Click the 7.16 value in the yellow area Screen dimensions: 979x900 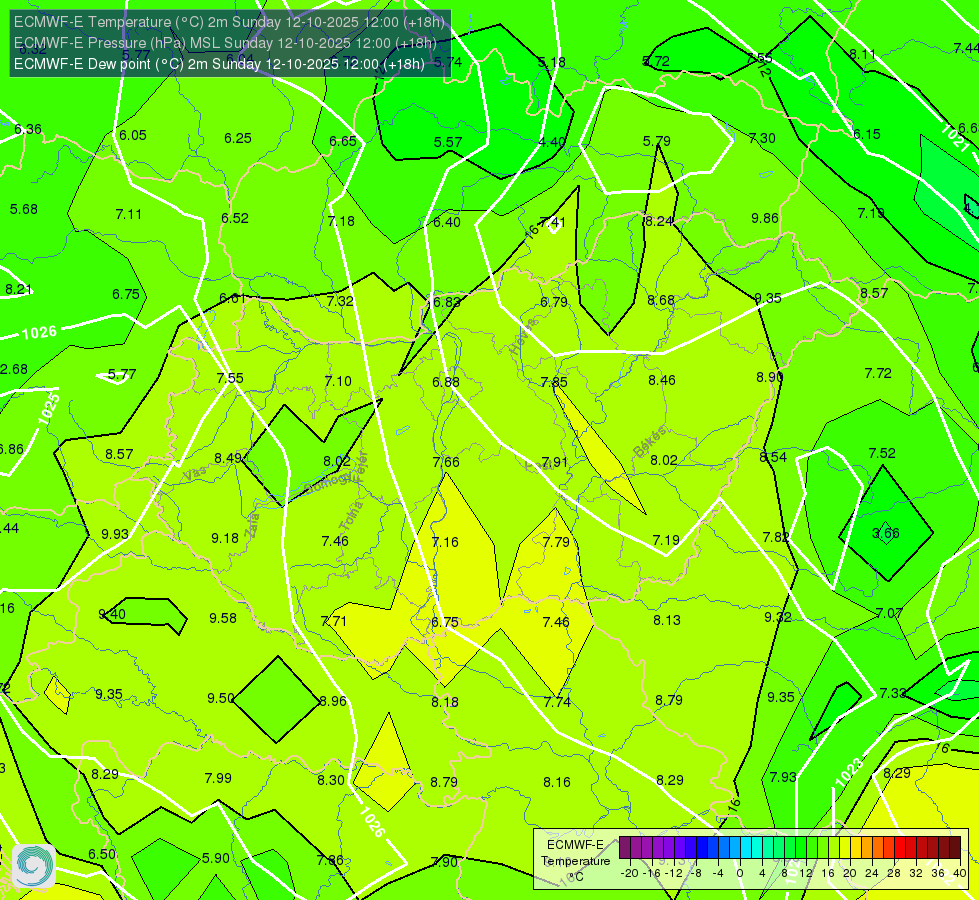click(445, 541)
